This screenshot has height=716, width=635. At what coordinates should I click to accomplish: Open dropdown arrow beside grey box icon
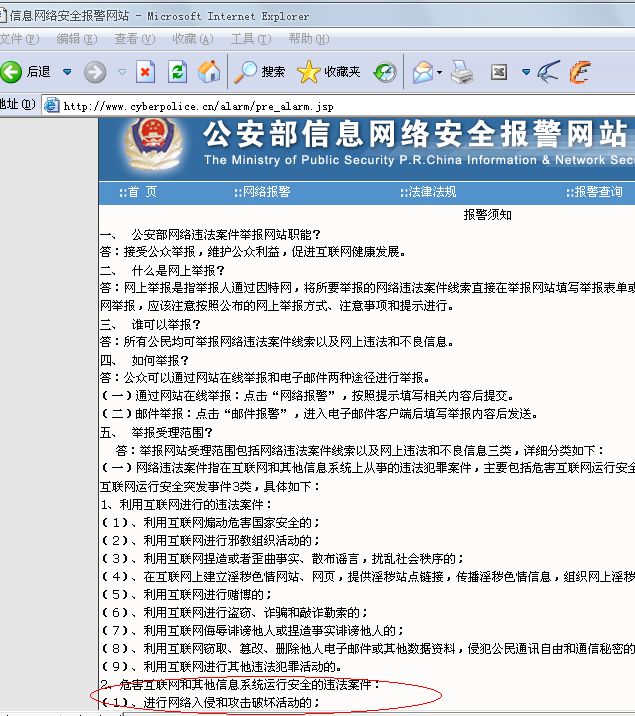click(526, 72)
